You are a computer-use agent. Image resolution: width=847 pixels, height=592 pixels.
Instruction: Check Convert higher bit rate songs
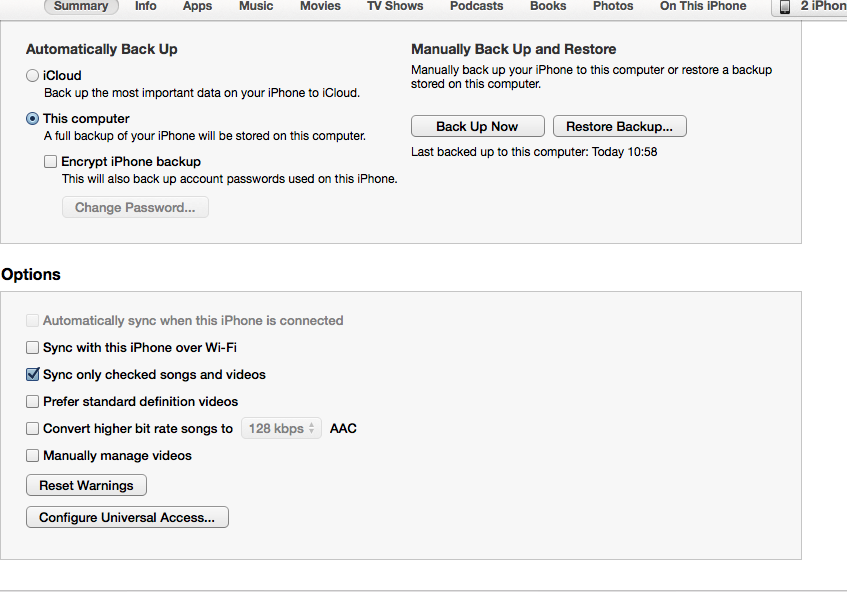[x=31, y=428]
